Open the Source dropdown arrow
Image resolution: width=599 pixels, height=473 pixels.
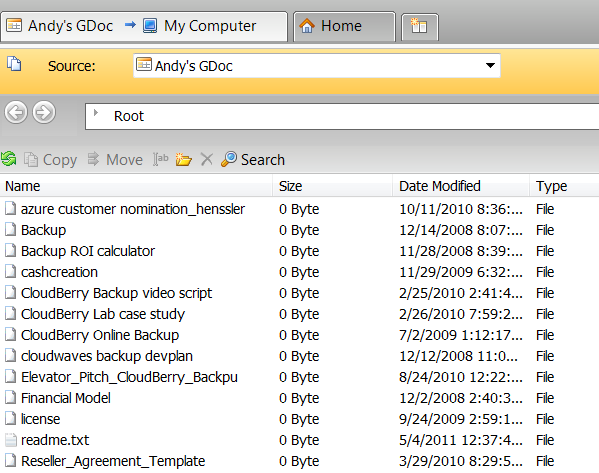coord(490,65)
